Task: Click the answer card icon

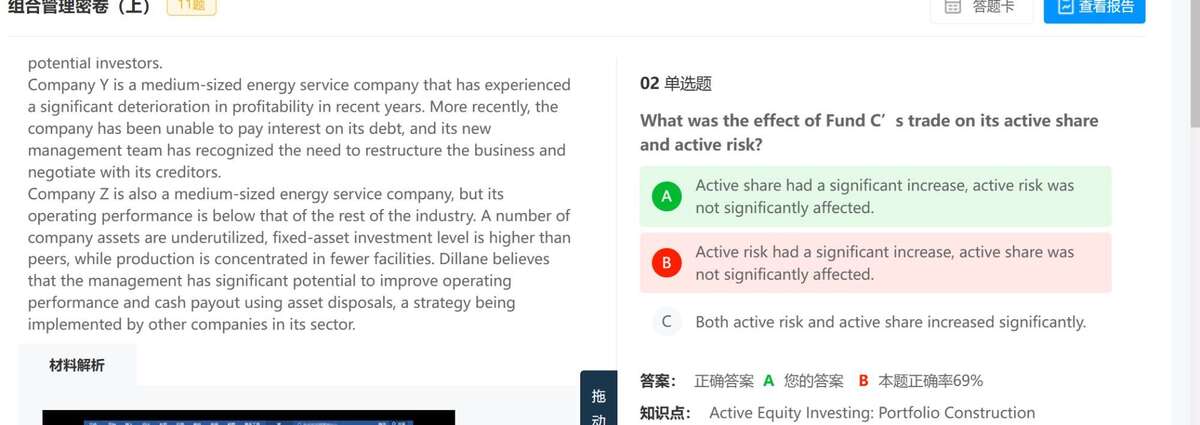Action: 953,7
